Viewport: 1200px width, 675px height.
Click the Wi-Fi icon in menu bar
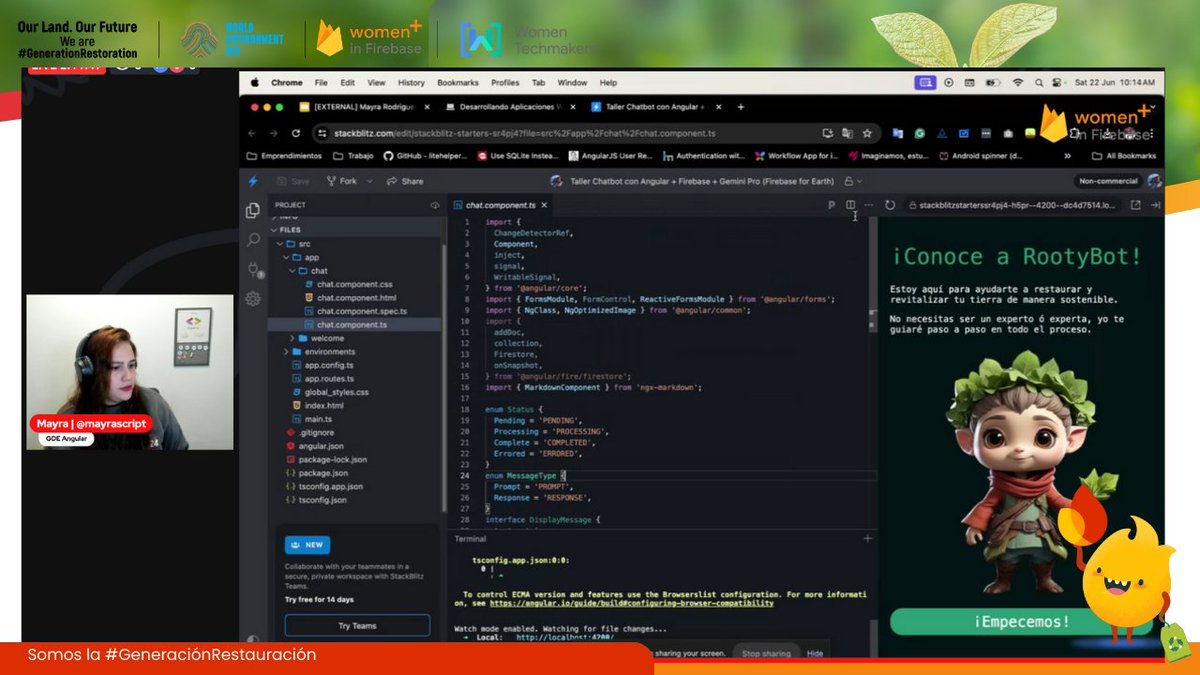click(1018, 83)
